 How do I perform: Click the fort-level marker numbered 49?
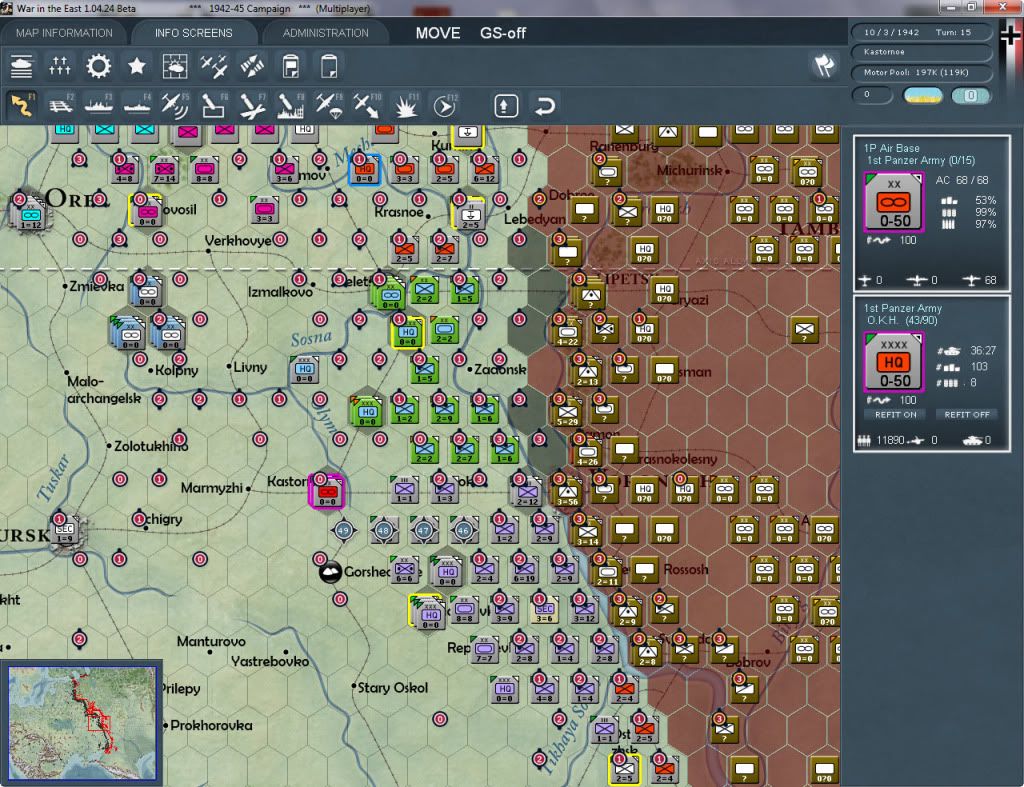point(344,530)
